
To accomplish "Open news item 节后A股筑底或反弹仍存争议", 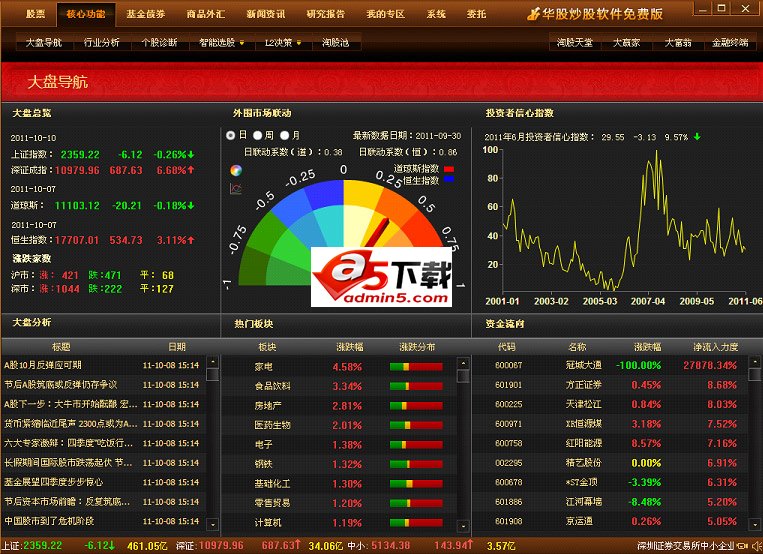I will [x=61, y=385].
